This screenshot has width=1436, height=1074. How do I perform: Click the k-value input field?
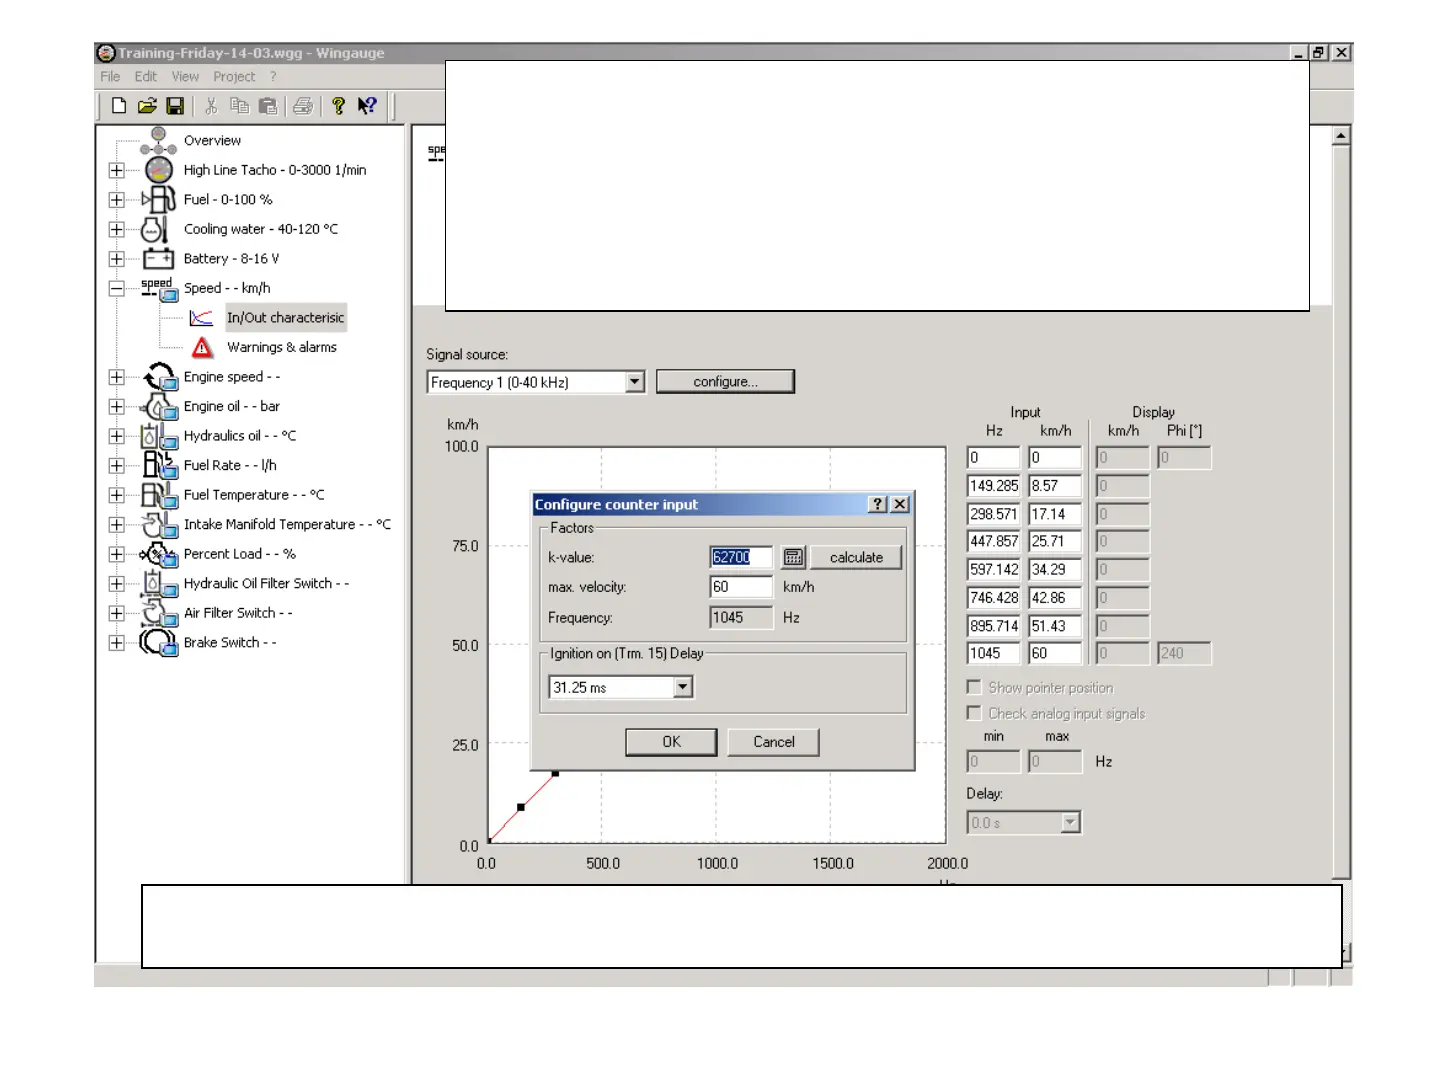(x=741, y=558)
